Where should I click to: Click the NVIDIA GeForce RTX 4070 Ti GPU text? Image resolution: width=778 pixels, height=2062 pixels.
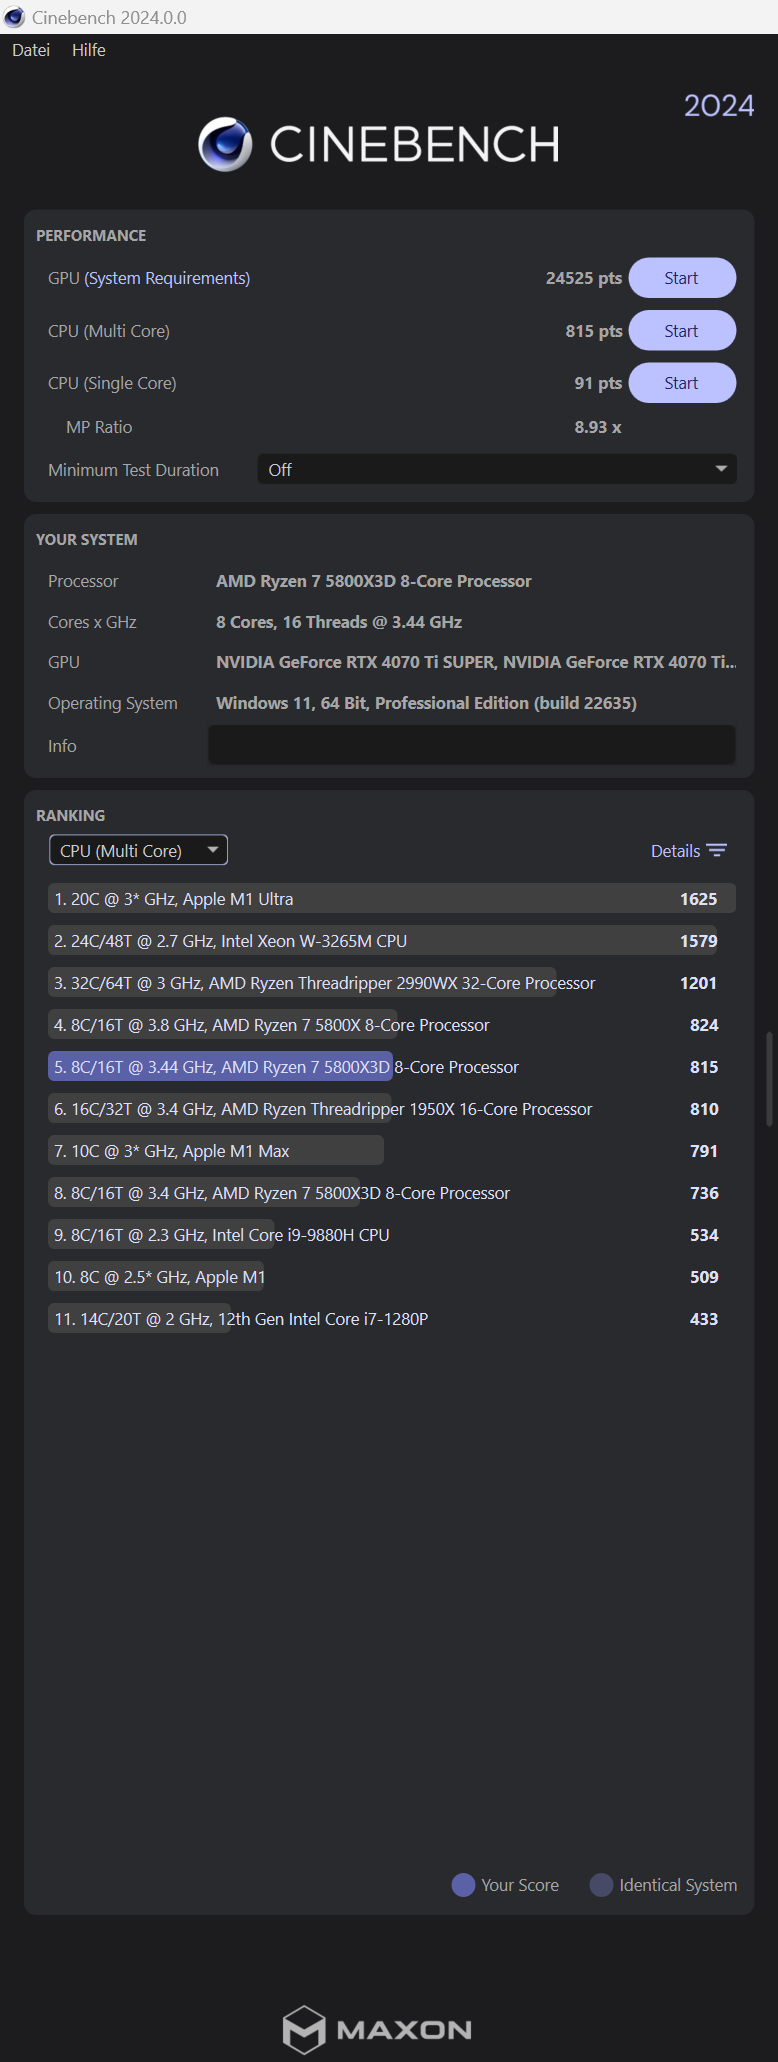point(476,662)
